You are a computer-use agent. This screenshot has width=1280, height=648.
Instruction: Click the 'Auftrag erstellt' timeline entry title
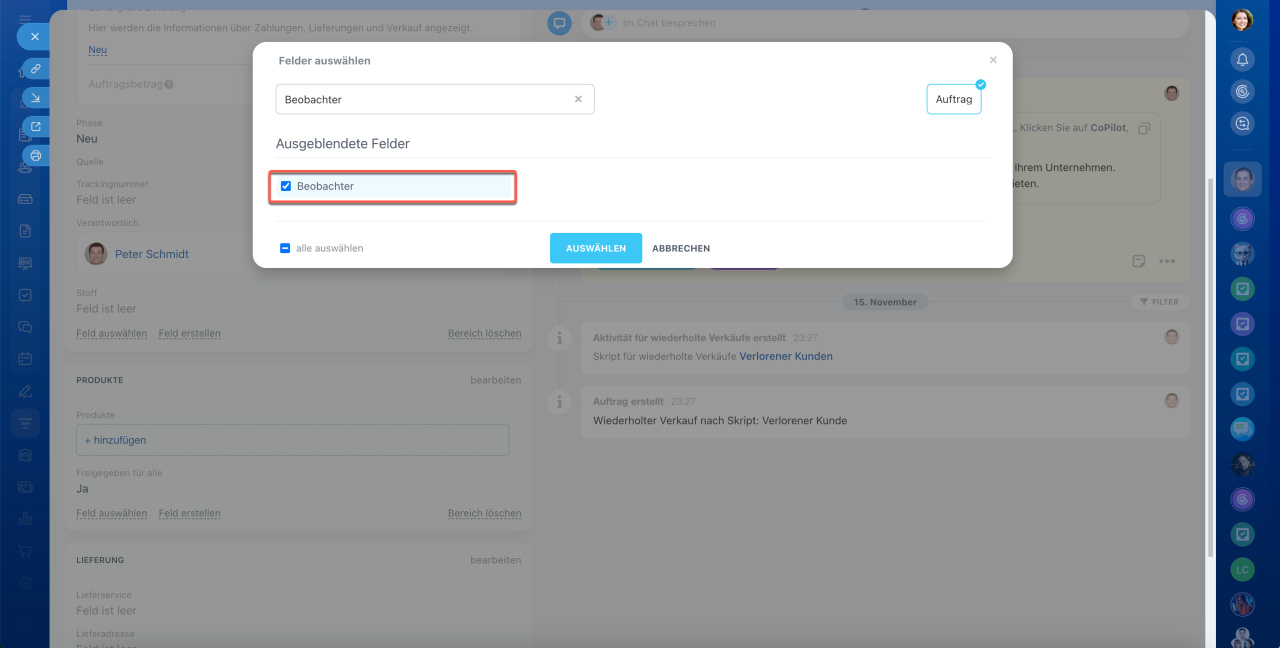(627, 400)
